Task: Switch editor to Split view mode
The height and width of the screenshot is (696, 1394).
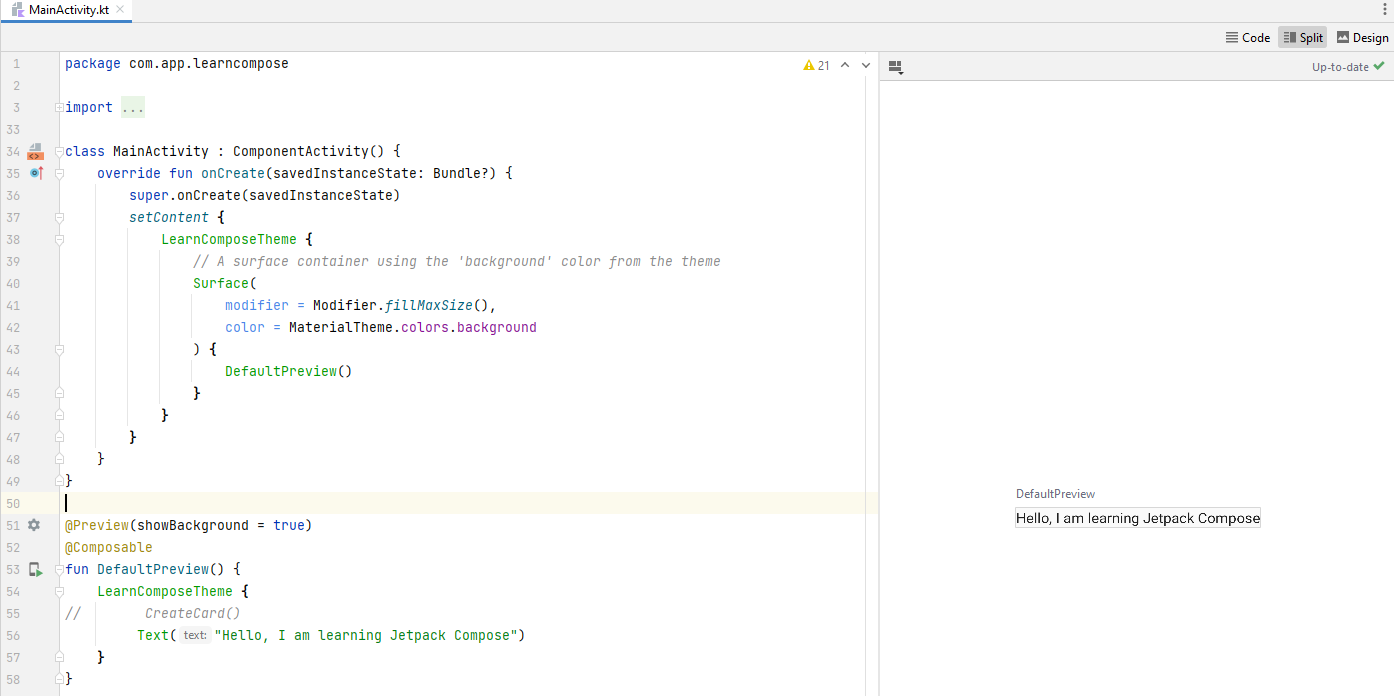Action: pos(1302,38)
